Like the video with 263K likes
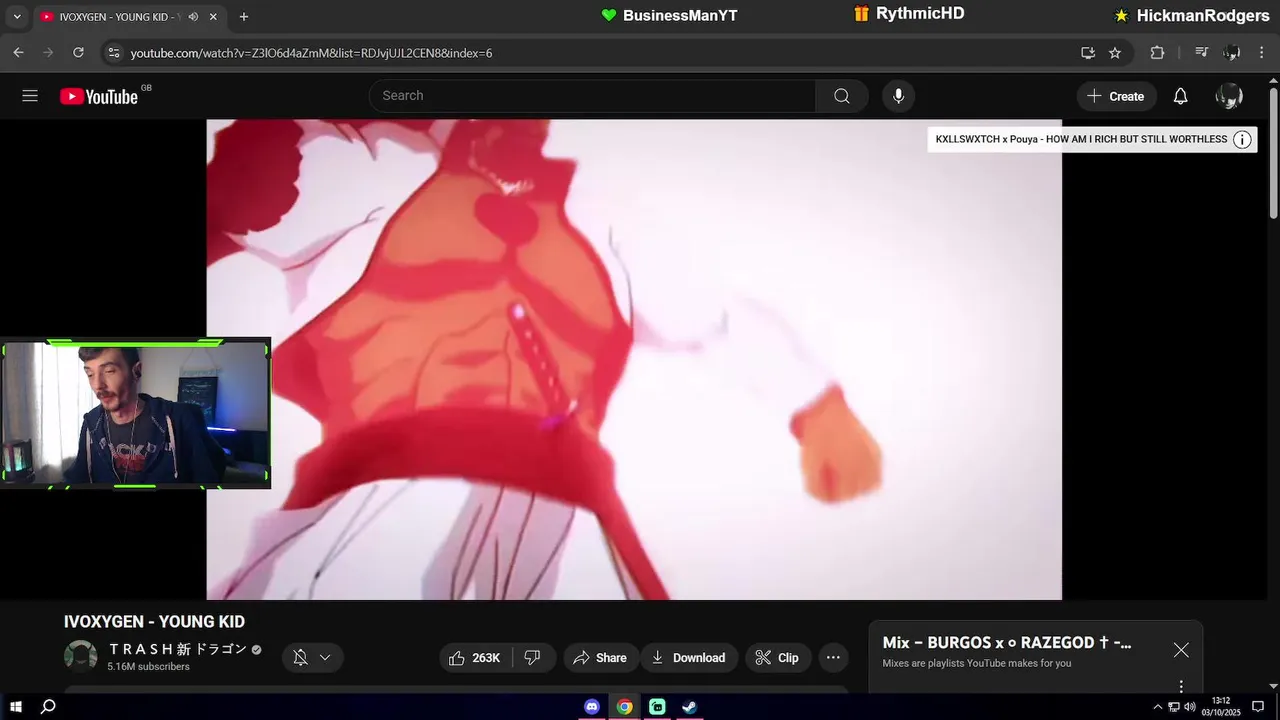This screenshot has height=720, width=1280. 475,657
